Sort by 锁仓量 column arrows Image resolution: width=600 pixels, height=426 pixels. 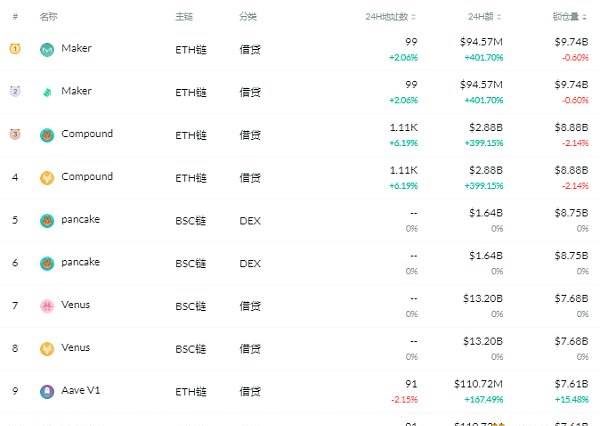tap(584, 17)
